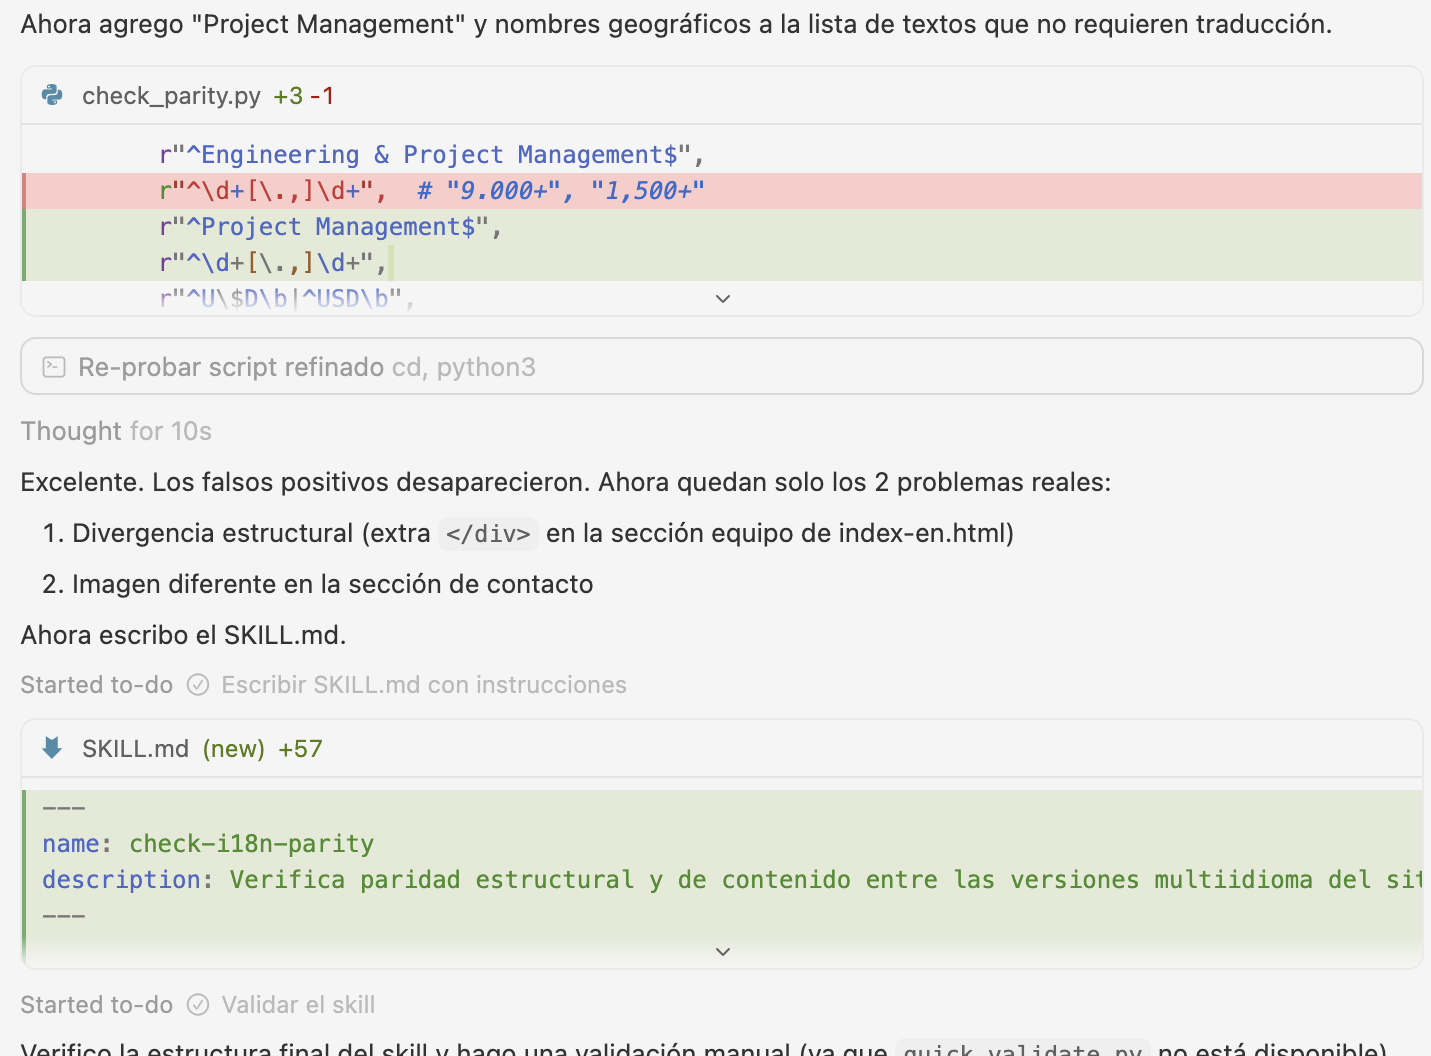Click the 'Validar el skill' to-do item
Screen dimensions: 1431x1056
[298, 1005]
